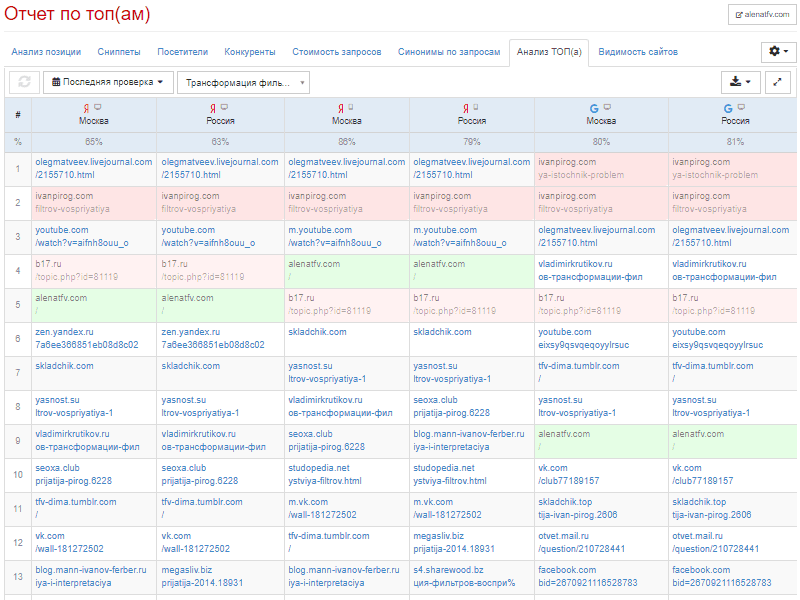Image resolution: width=800 pixels, height=600 pixels.
Task: Open the youtube.com watch link in the 63% column row 3
Action: pos(208,236)
